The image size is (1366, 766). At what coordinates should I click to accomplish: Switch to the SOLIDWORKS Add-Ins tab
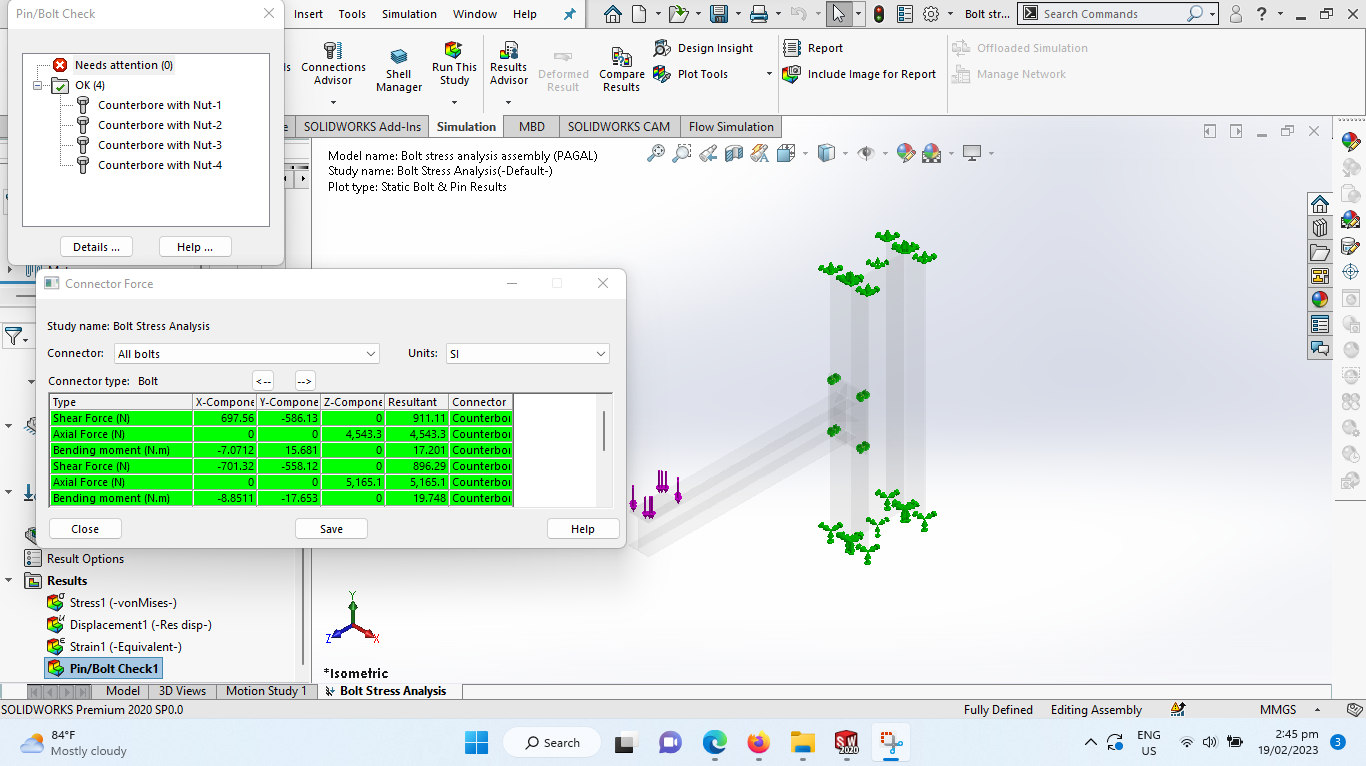[362, 127]
